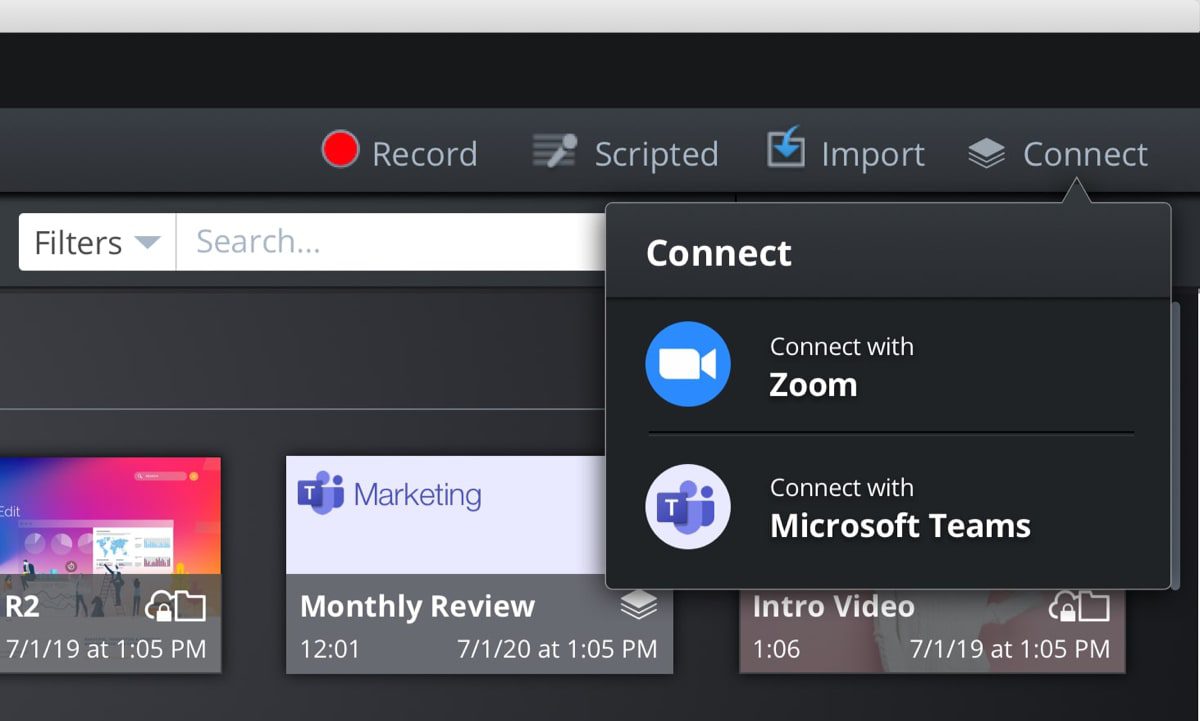Click the 12:01 duration text
1200x721 pixels.
pos(330,649)
